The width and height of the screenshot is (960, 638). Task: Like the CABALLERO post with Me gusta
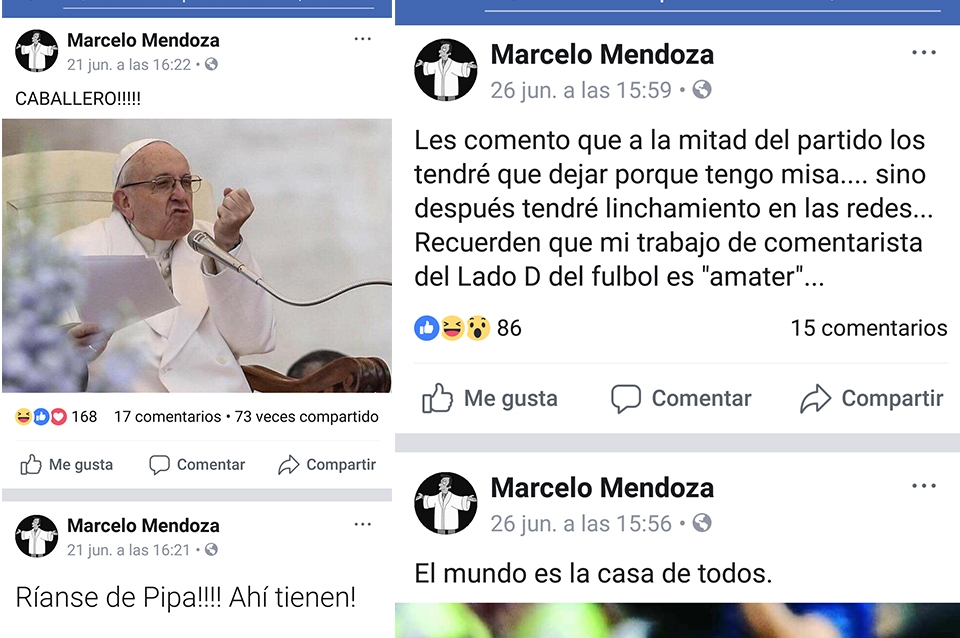[66, 465]
